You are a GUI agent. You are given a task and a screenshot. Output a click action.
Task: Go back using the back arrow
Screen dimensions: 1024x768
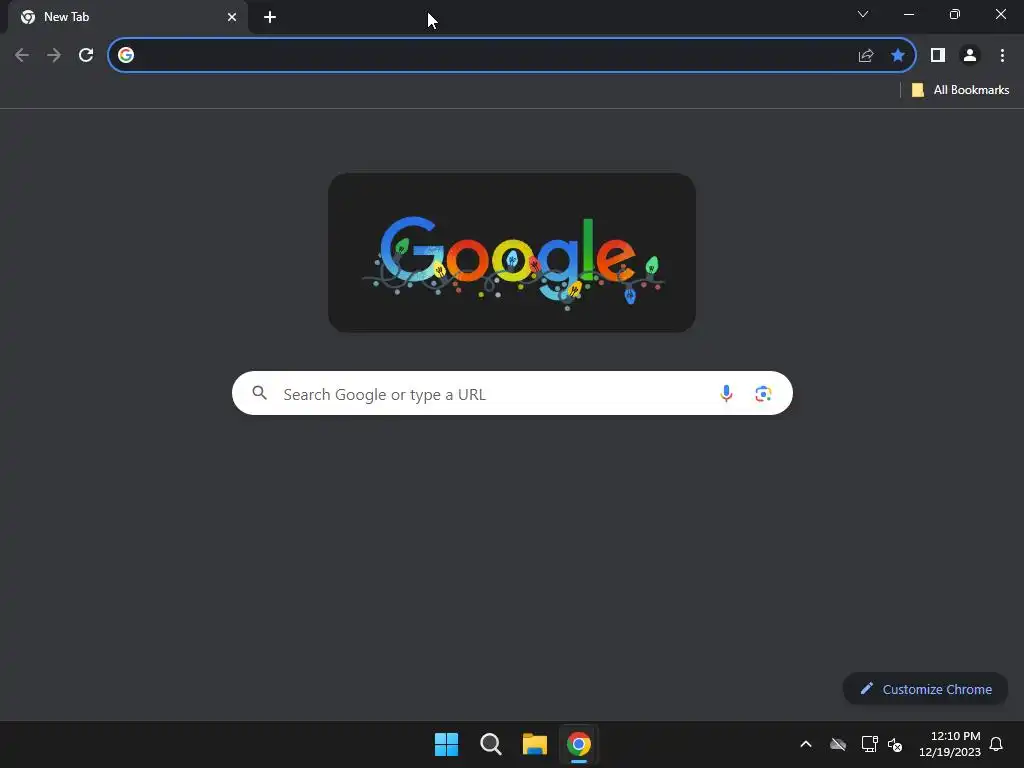coord(22,56)
